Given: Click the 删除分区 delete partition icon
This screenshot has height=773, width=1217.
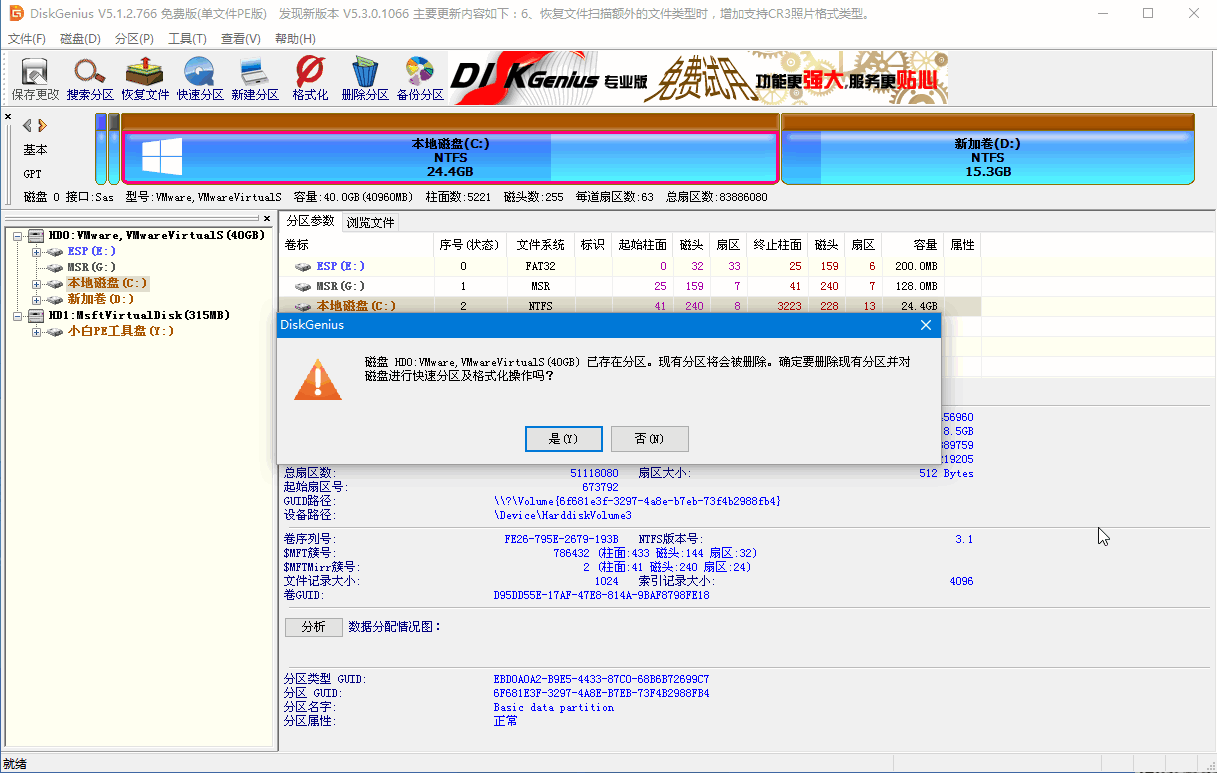Looking at the screenshot, I should point(364,78).
